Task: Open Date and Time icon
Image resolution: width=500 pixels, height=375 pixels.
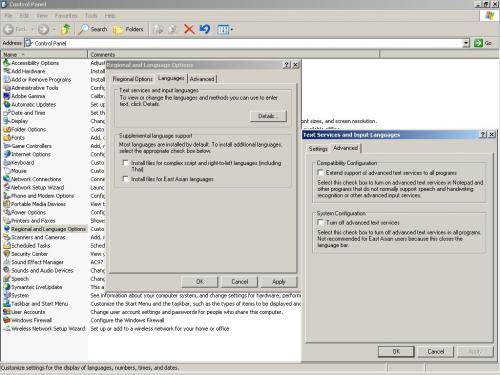Action: click(x=7, y=113)
